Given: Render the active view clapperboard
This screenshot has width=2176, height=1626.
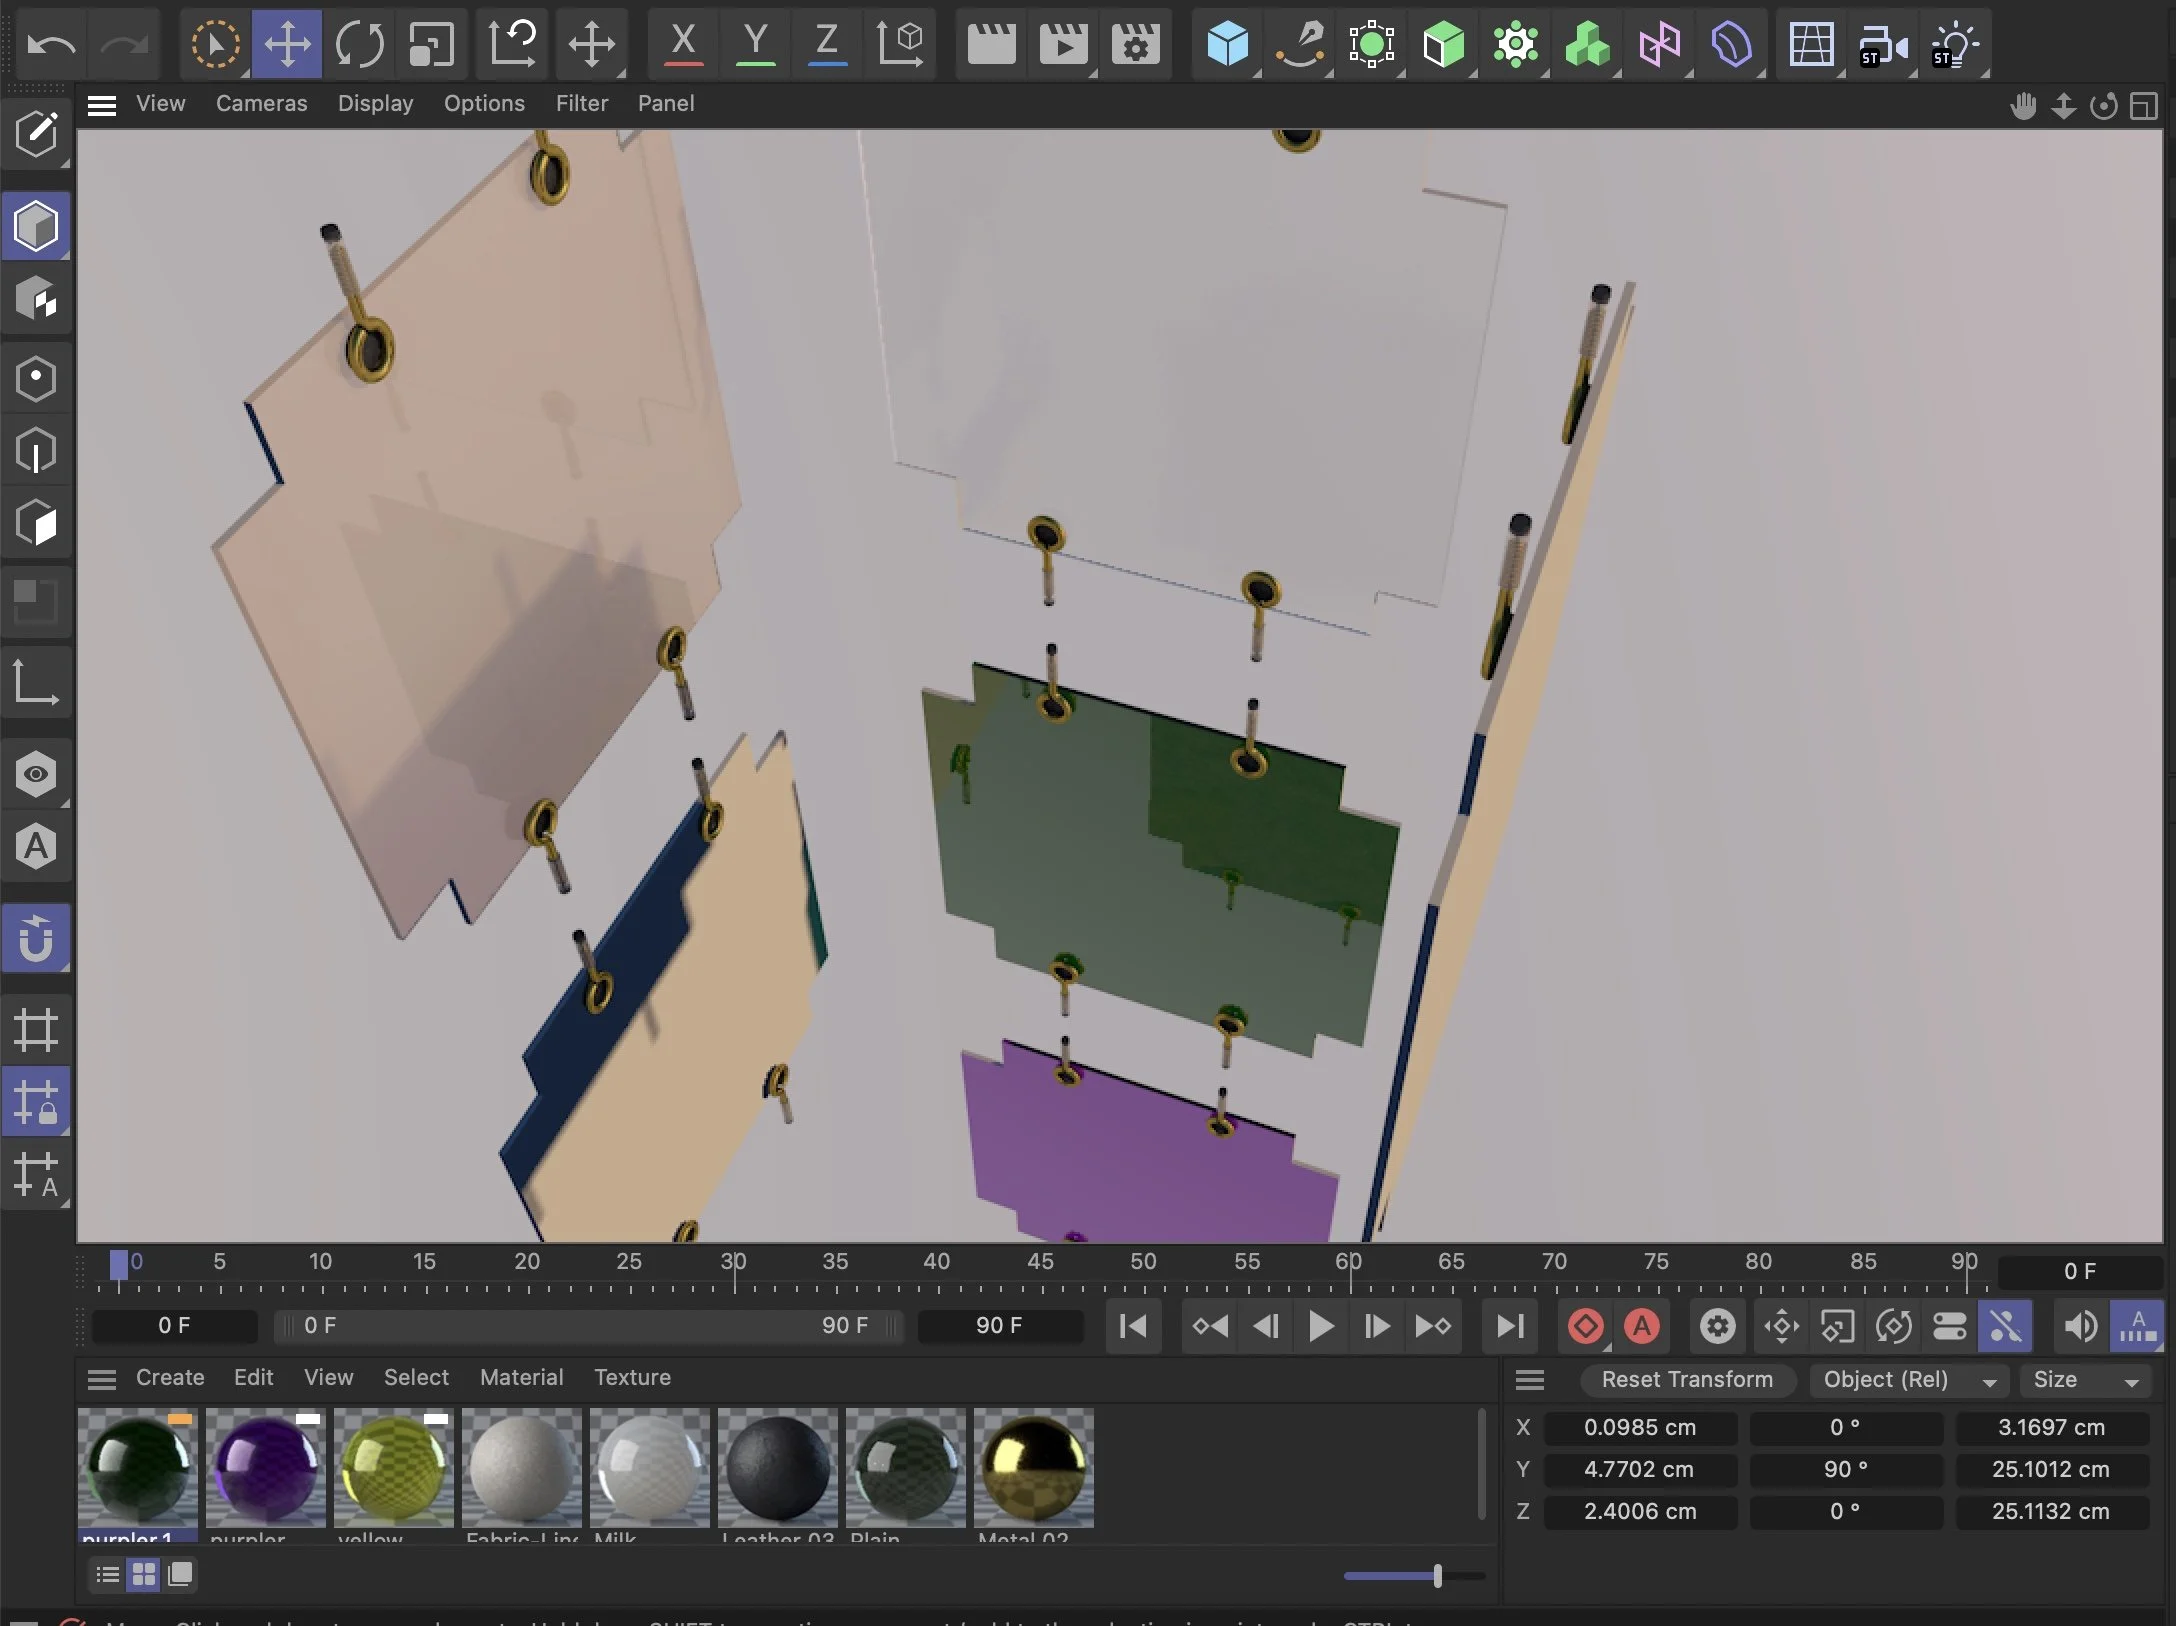Looking at the screenshot, I should coord(991,44).
